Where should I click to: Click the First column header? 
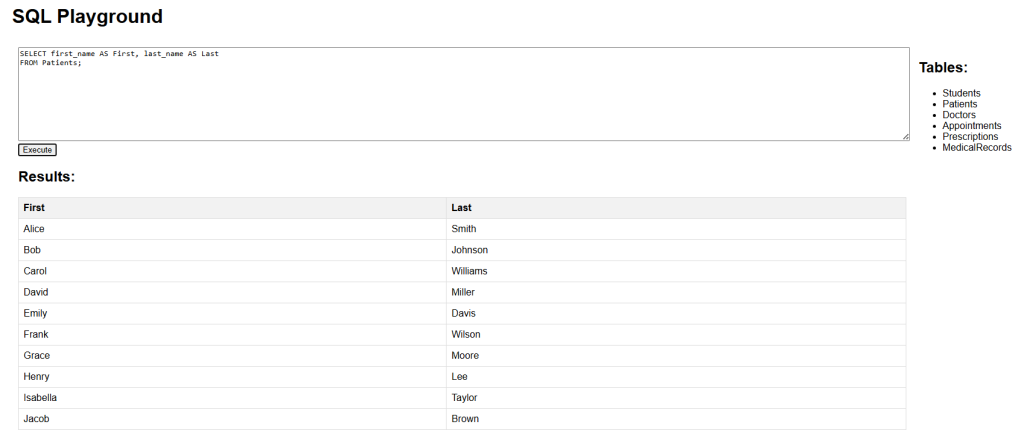tap(232, 208)
